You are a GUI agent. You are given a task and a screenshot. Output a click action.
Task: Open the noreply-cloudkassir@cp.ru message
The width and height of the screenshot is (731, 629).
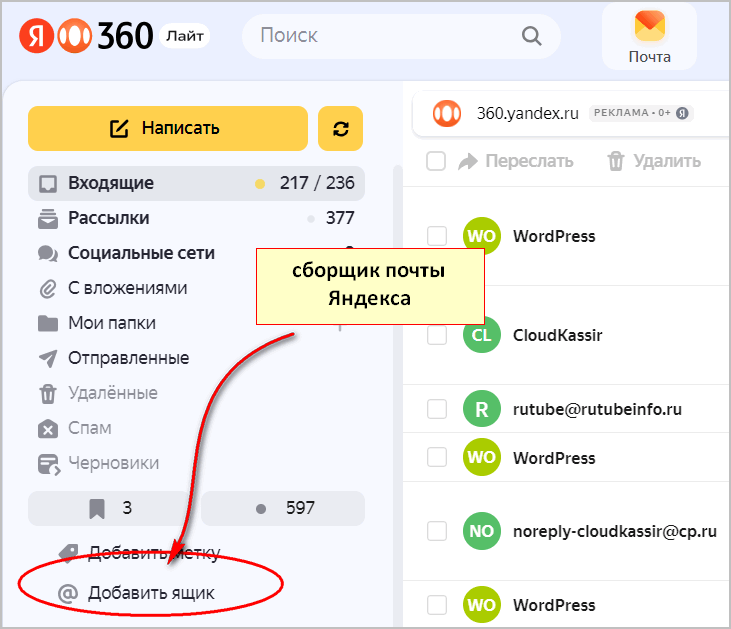(566, 531)
